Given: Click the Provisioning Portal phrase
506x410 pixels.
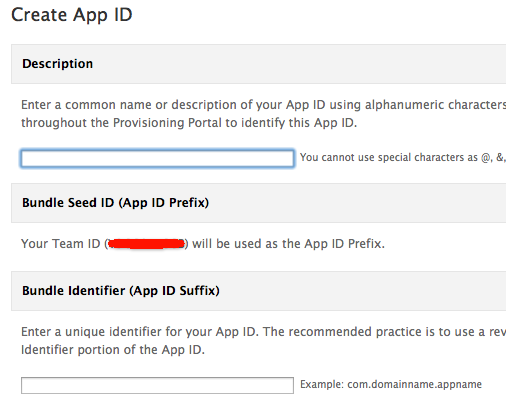Looking at the screenshot, I should (x=167, y=123).
